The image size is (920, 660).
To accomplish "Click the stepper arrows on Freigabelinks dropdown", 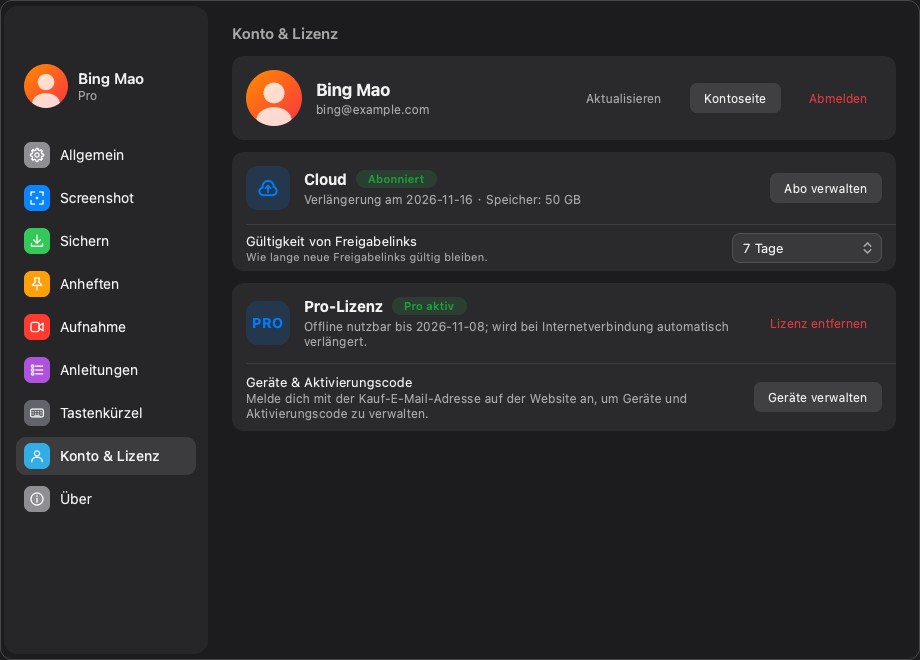I will pyautogui.click(x=867, y=248).
